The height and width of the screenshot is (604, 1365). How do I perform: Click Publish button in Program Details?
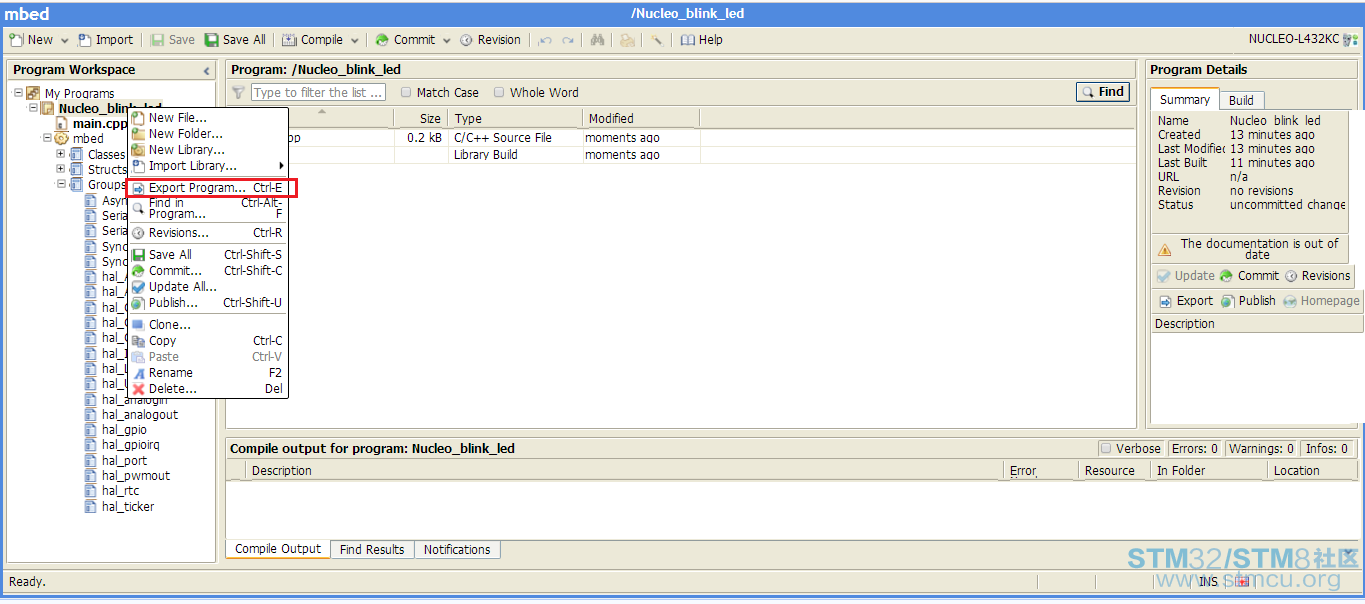[1248, 301]
